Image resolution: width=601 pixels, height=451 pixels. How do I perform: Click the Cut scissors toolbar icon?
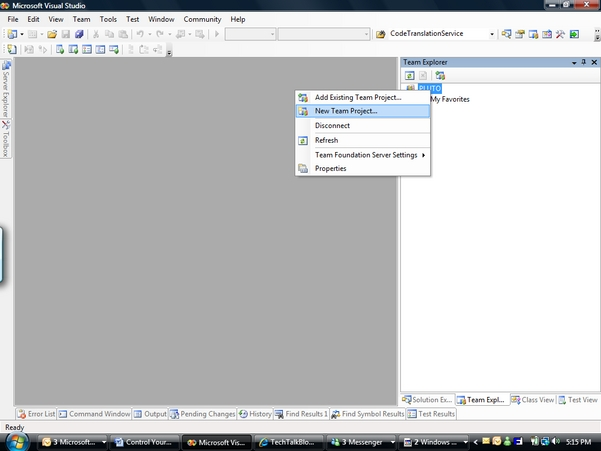[96, 34]
